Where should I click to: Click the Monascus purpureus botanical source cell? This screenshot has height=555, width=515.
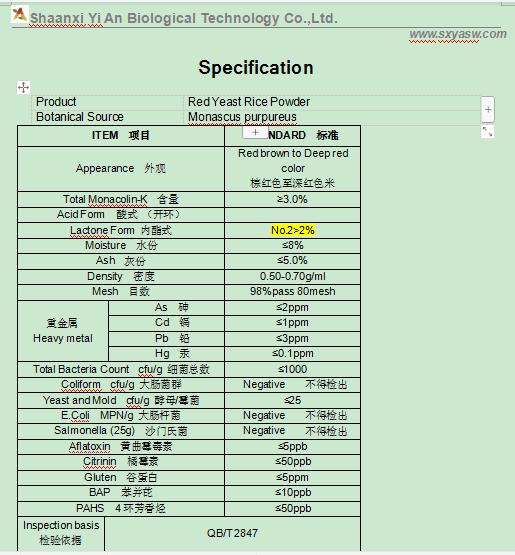[x=332, y=117]
